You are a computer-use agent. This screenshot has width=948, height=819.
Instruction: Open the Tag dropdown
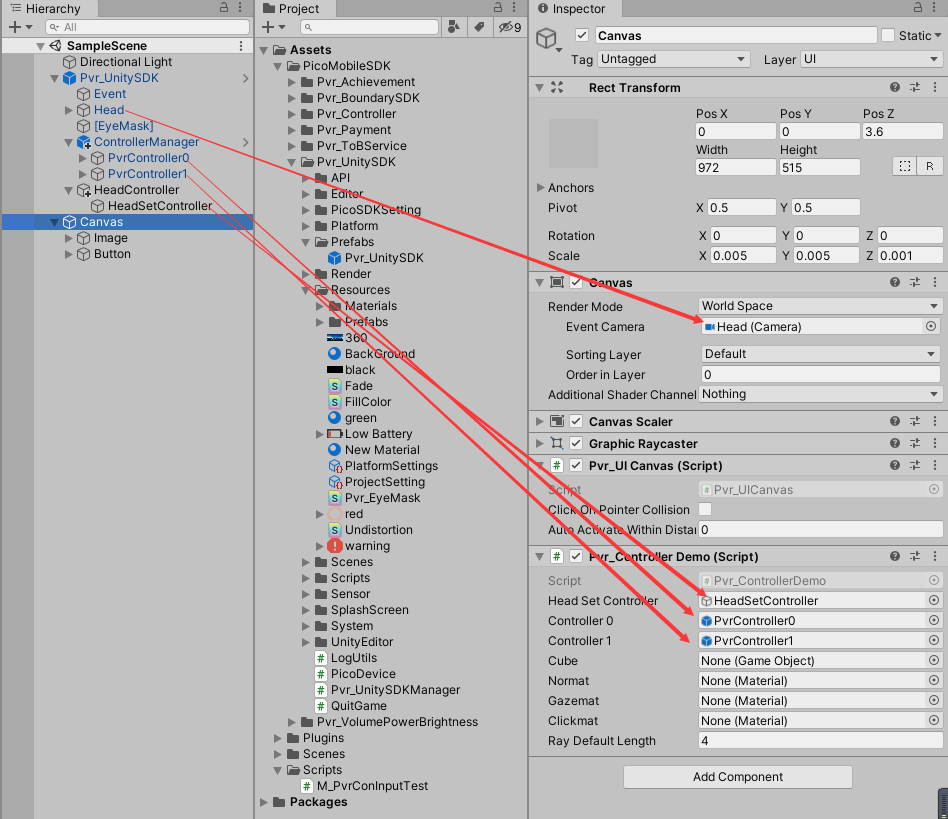click(x=673, y=59)
